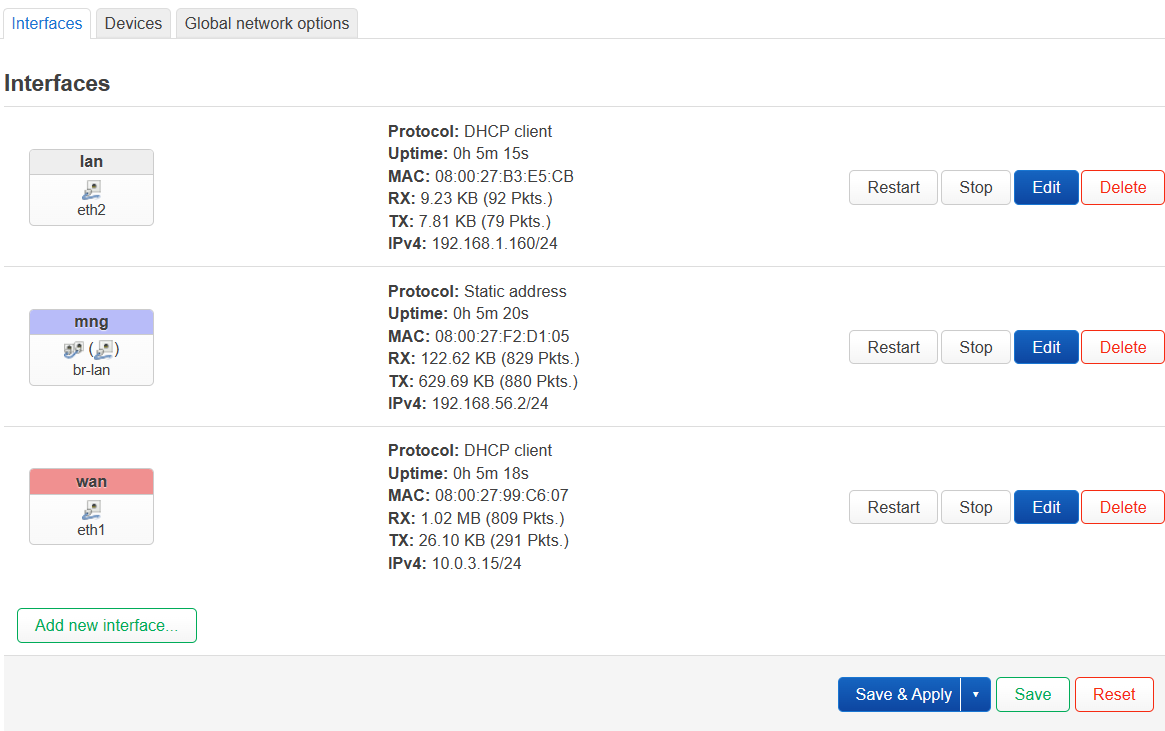
Task: Select the Interfaces tab
Action: tap(47, 23)
